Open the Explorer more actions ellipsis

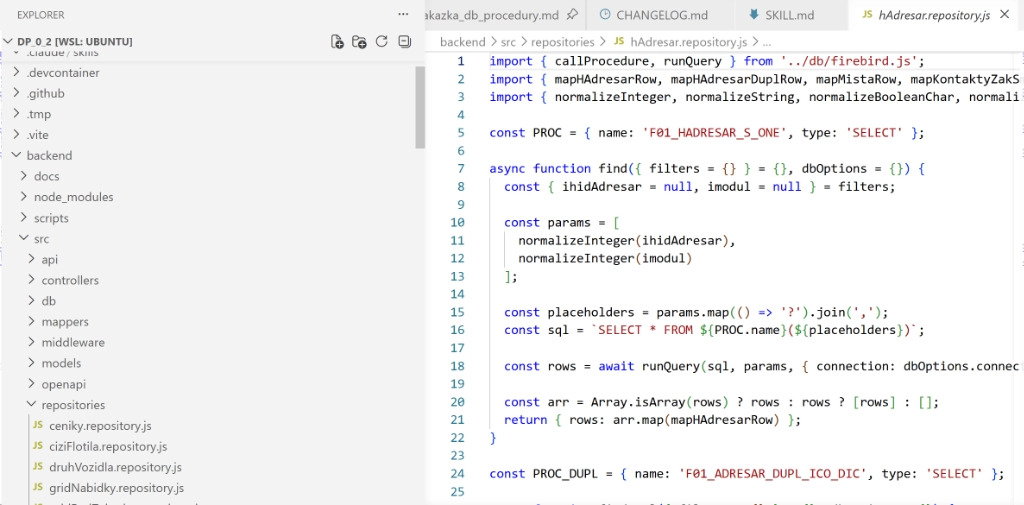[x=403, y=14]
